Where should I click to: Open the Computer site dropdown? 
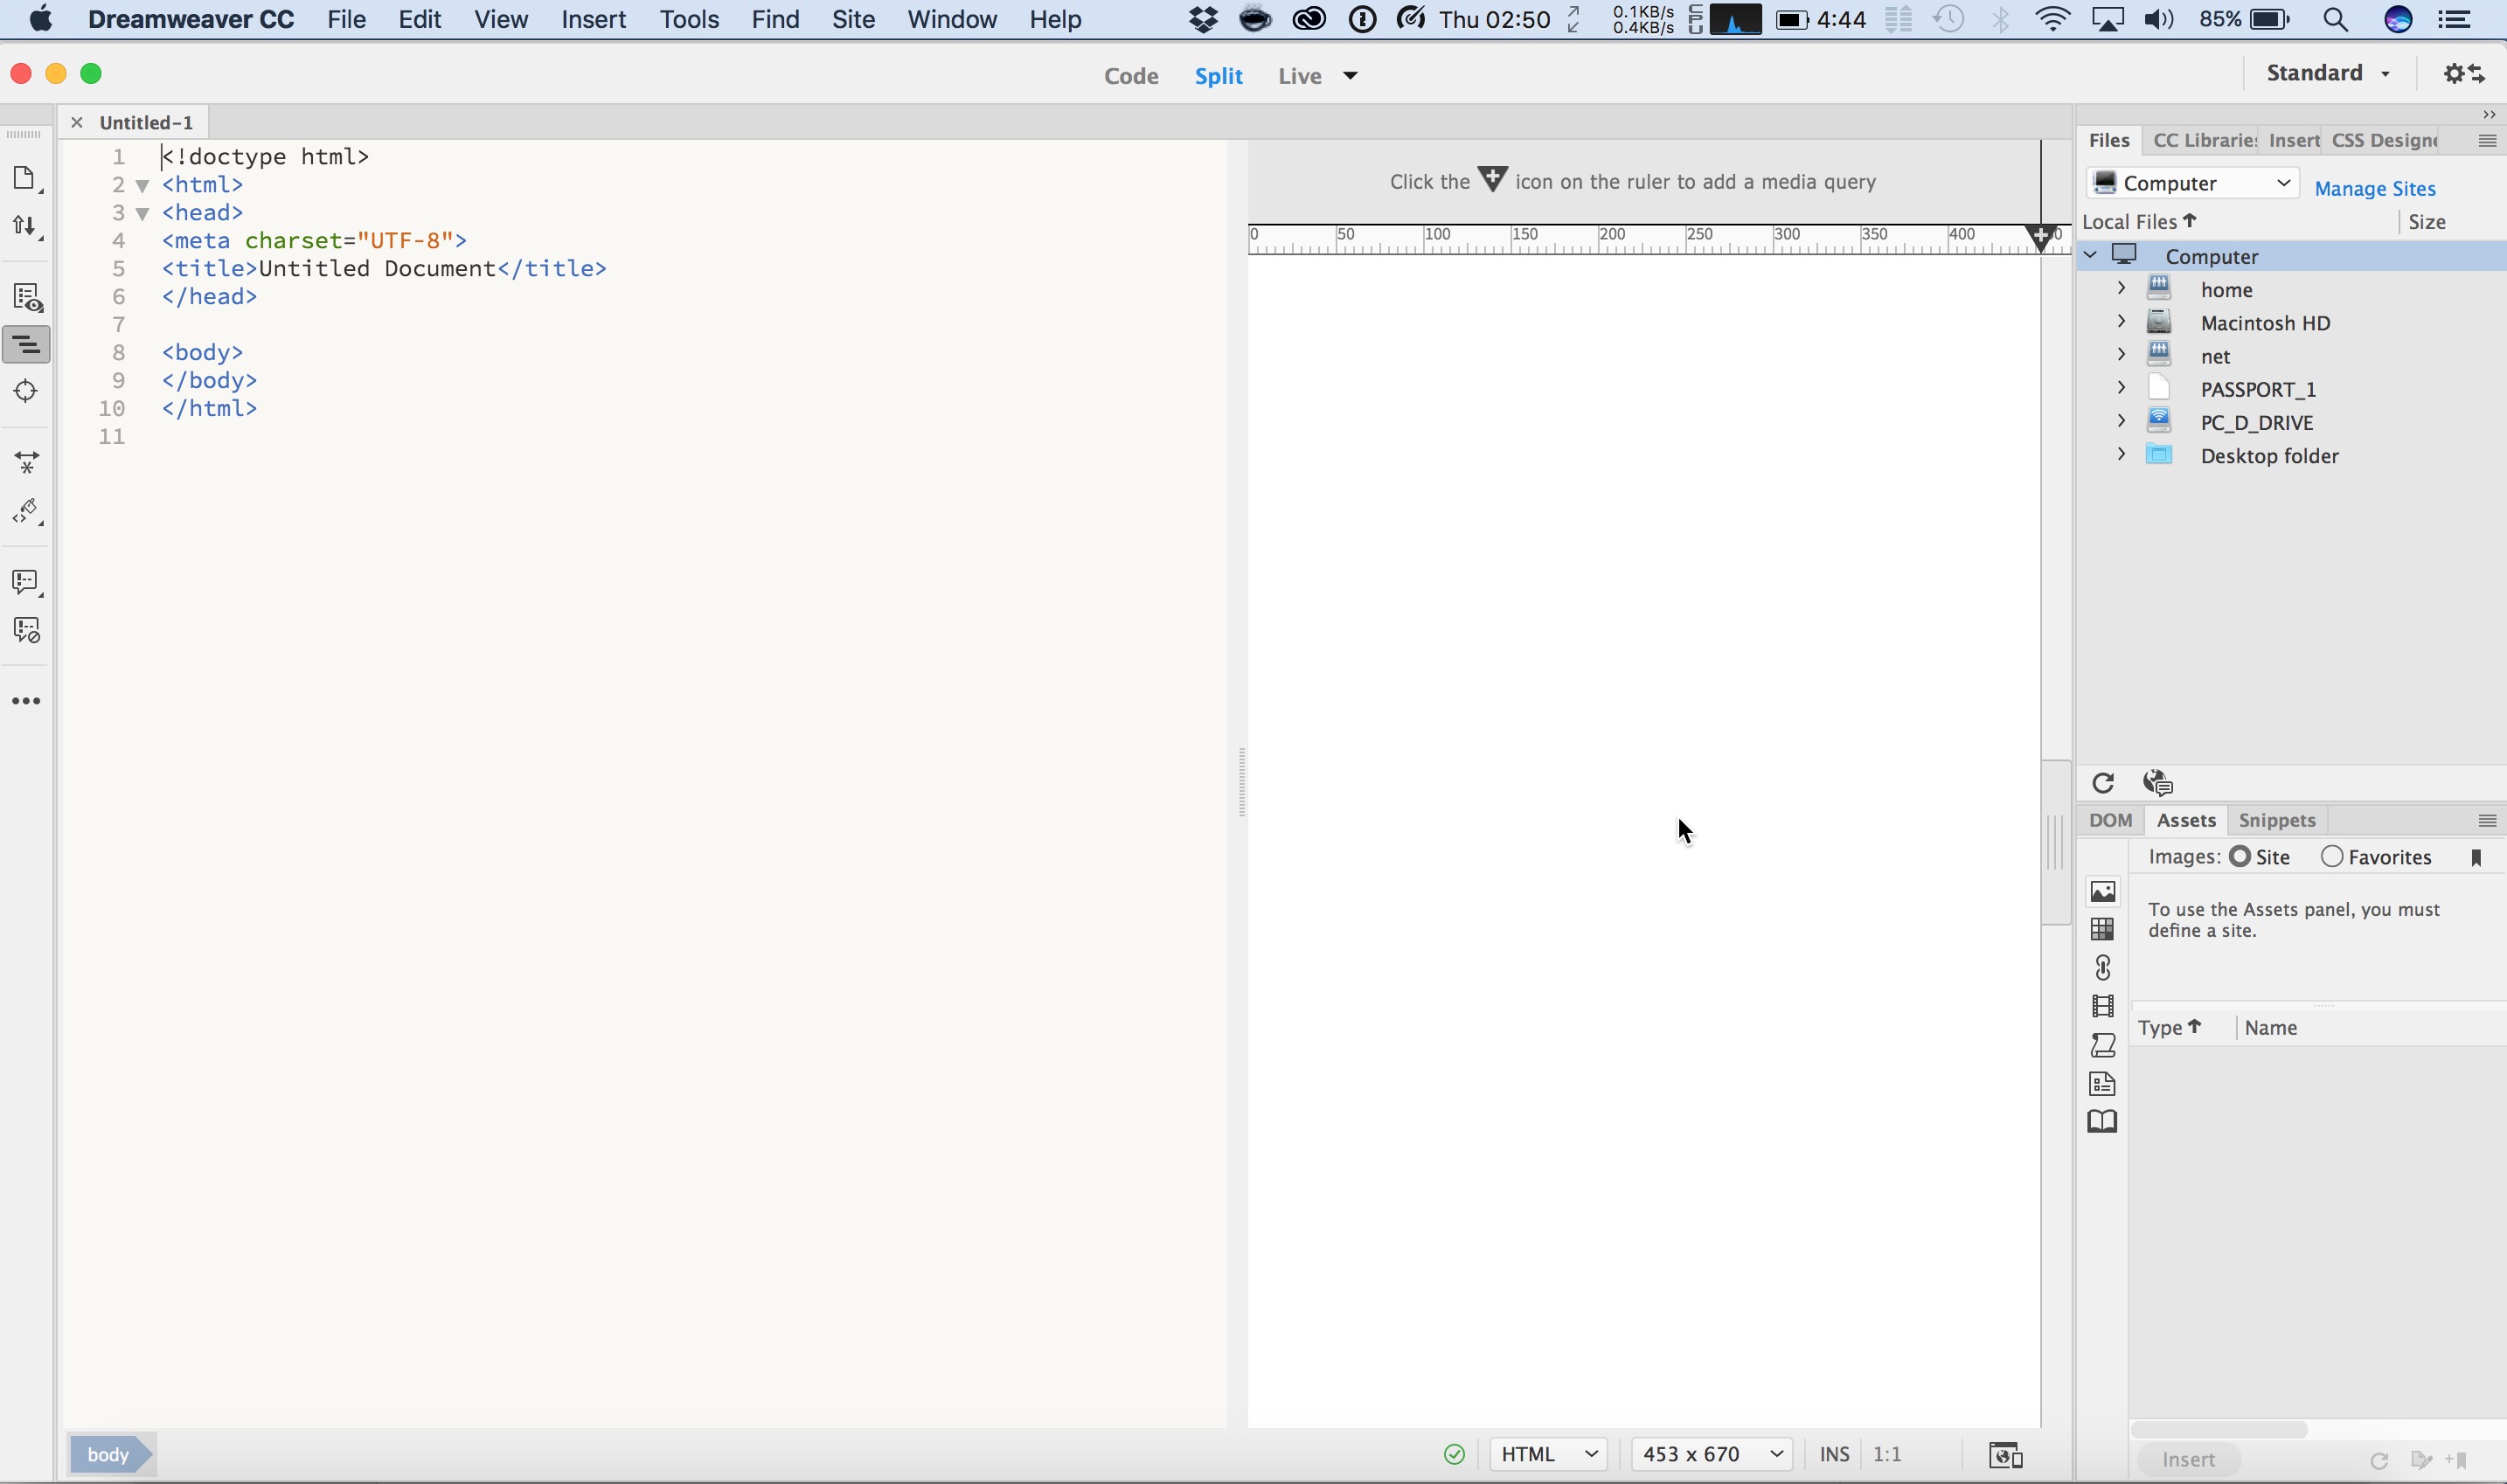point(2192,183)
